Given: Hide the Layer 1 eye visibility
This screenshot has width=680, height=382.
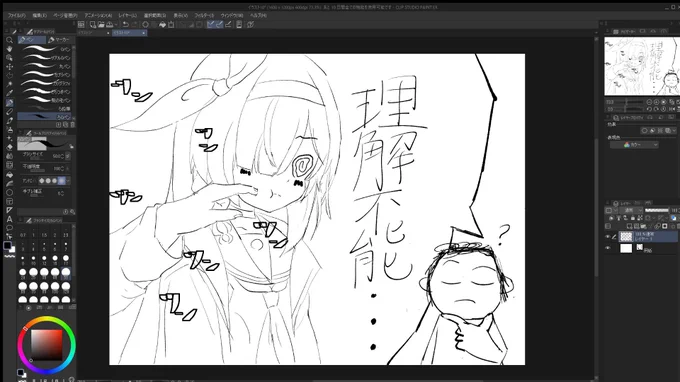Looking at the screenshot, I should pos(608,237).
